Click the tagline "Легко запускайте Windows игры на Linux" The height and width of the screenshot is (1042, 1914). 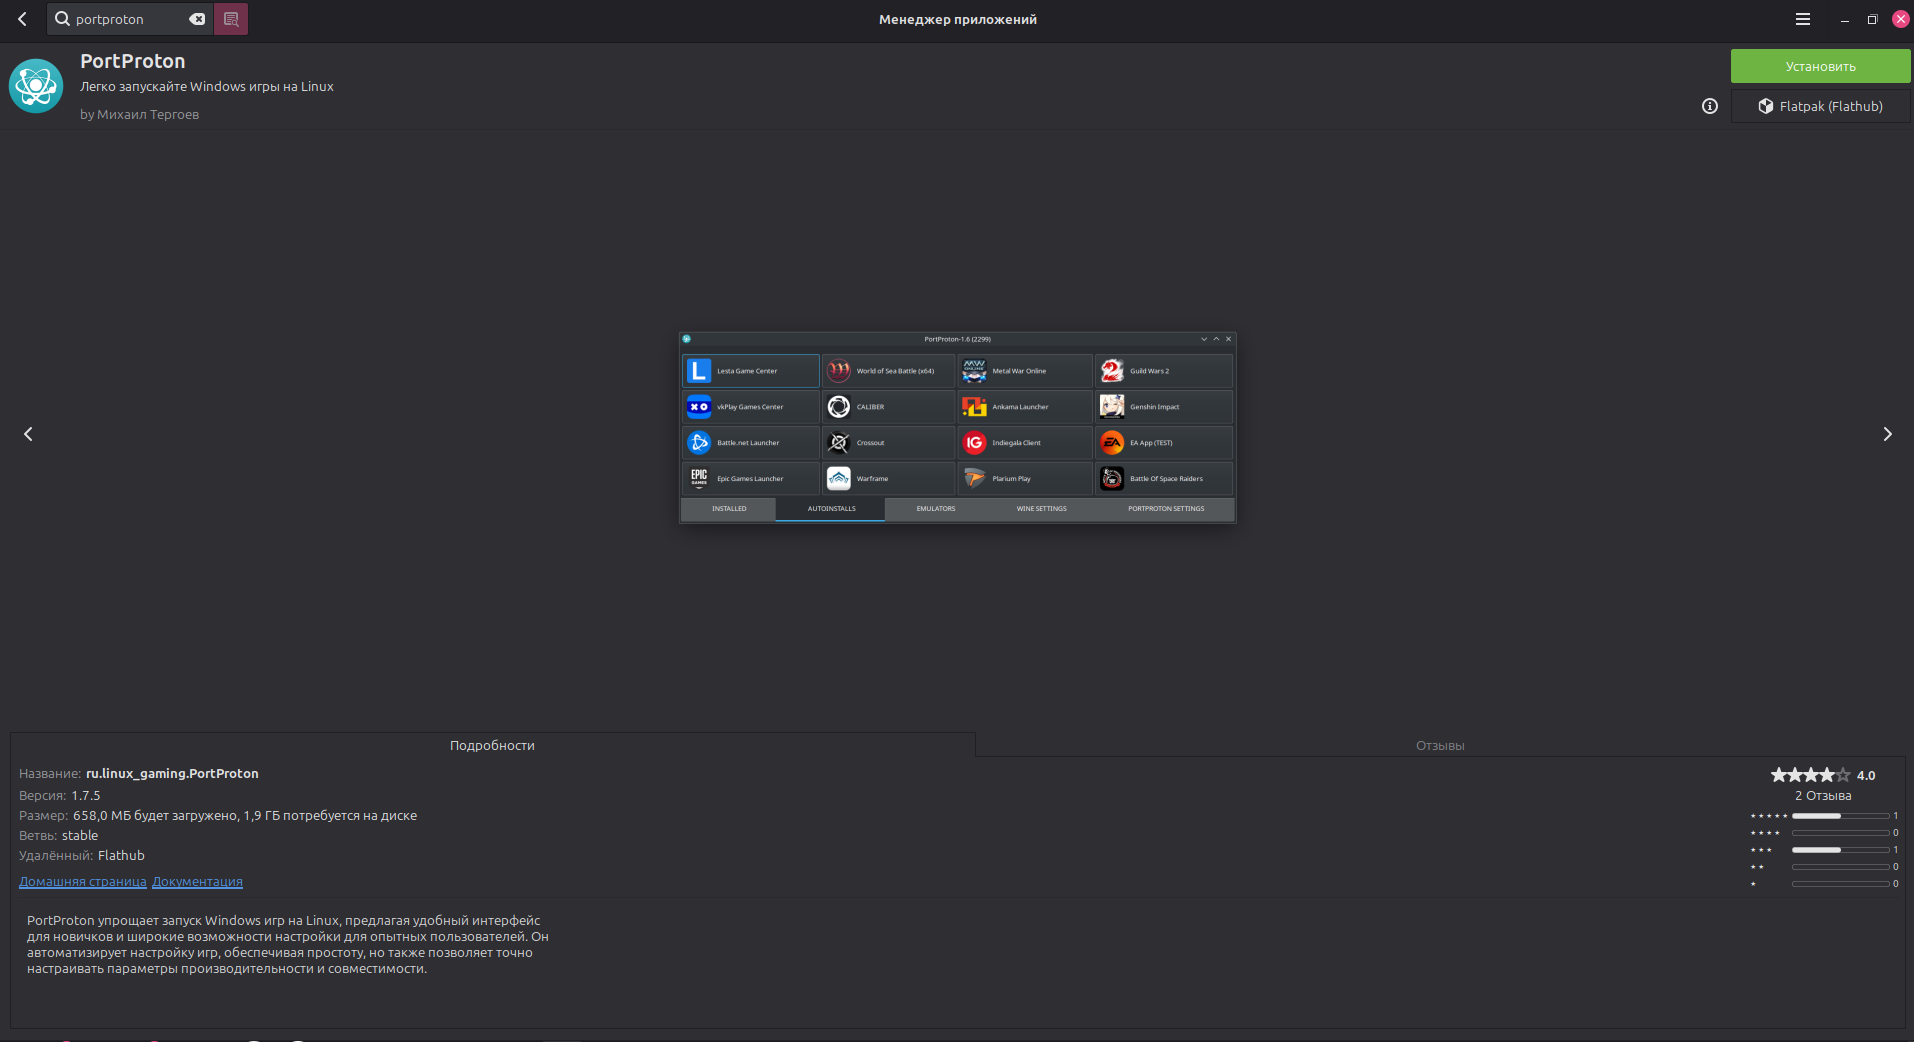coord(207,87)
